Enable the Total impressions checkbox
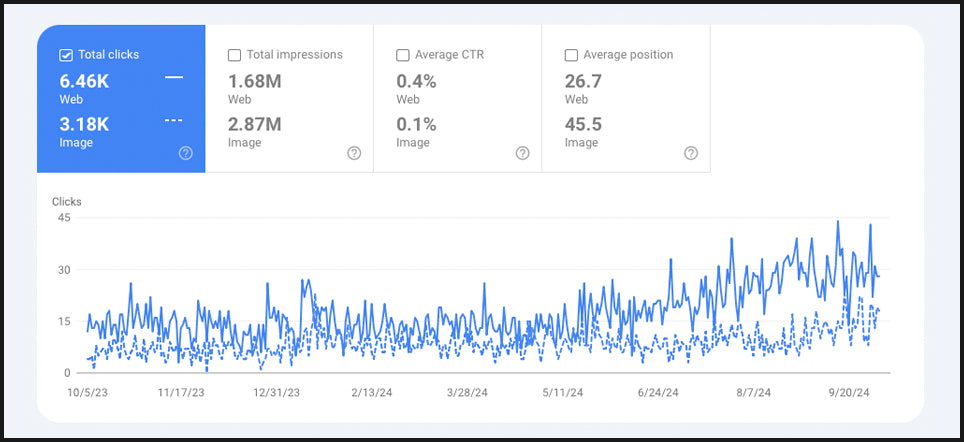Screen dimensions: 964x442 coord(234,55)
